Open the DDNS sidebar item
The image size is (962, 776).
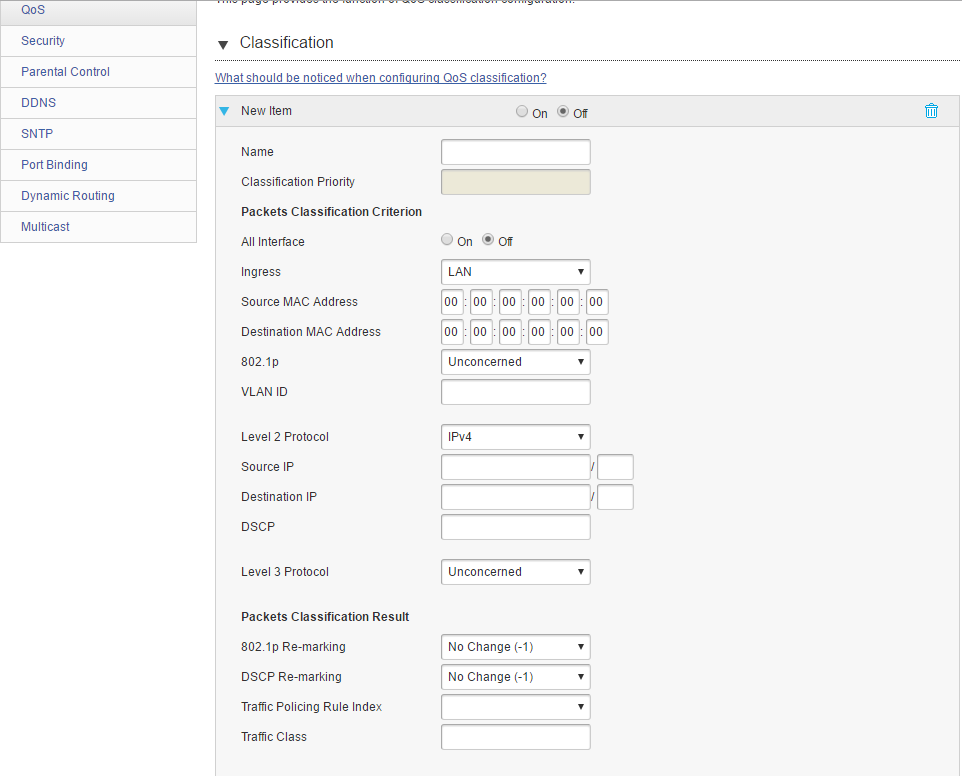click(x=98, y=103)
